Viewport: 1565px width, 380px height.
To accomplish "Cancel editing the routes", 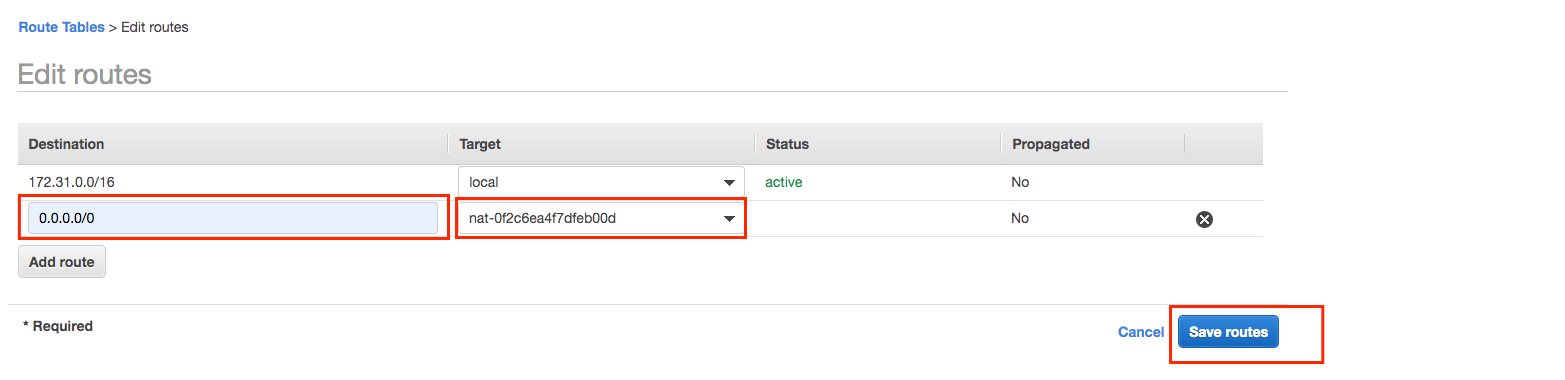I will [x=1141, y=332].
